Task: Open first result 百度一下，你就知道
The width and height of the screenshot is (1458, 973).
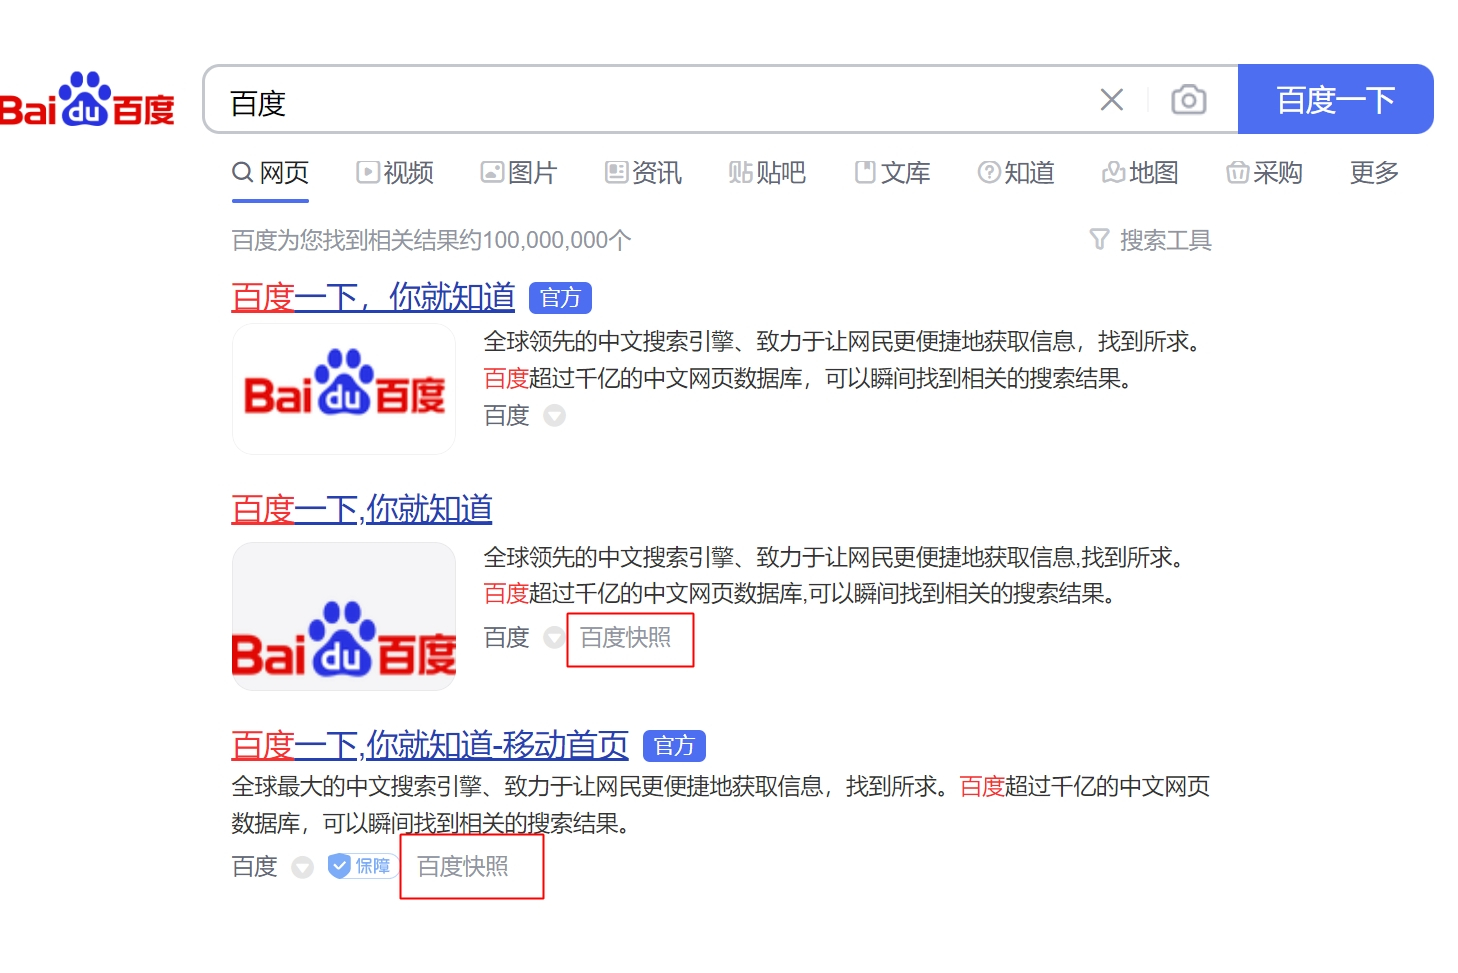Action: (373, 297)
